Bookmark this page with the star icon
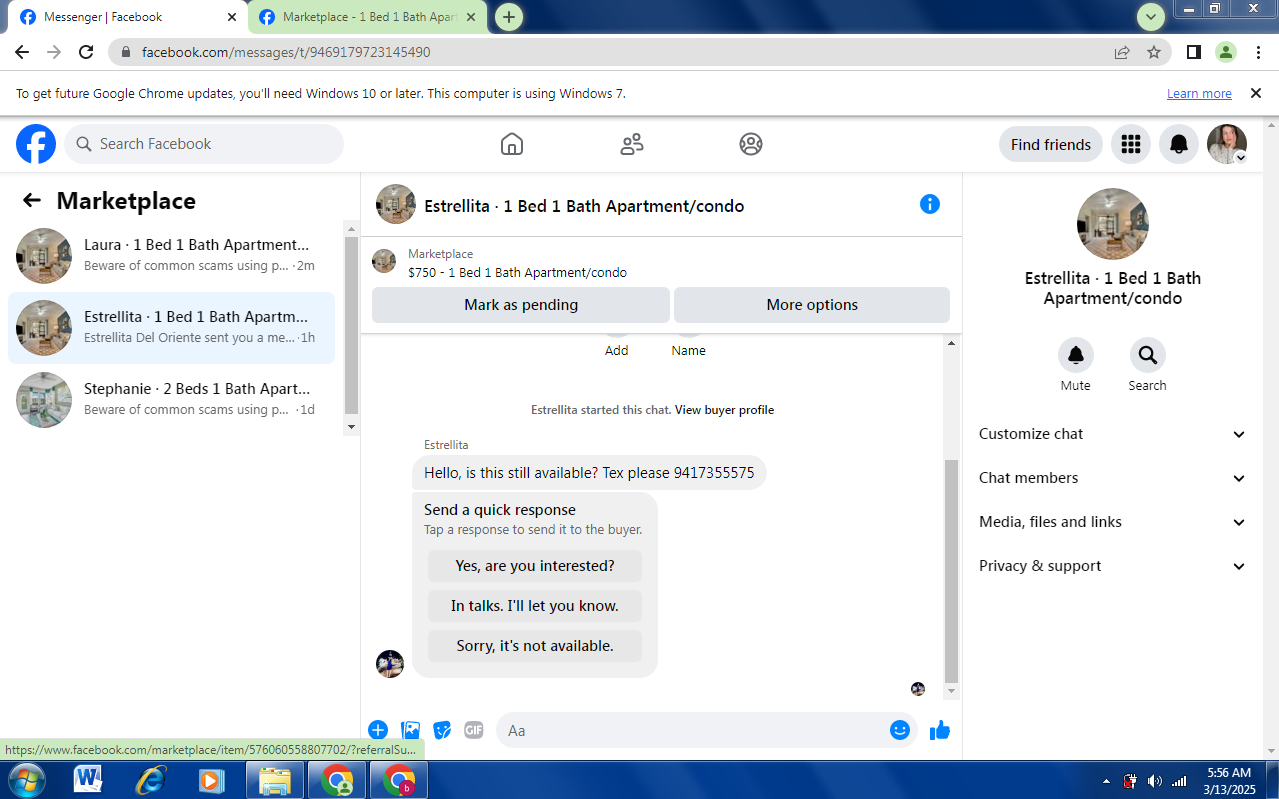The height and width of the screenshot is (799, 1279). point(1154,52)
